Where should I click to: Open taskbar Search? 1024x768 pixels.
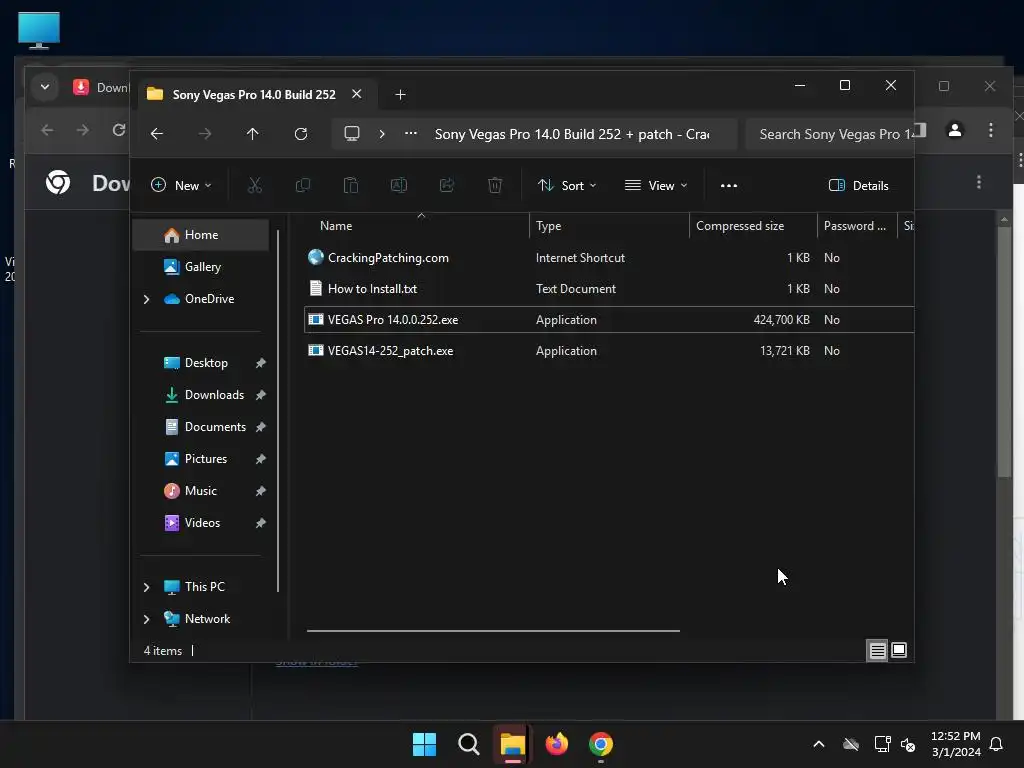pyautogui.click(x=469, y=744)
